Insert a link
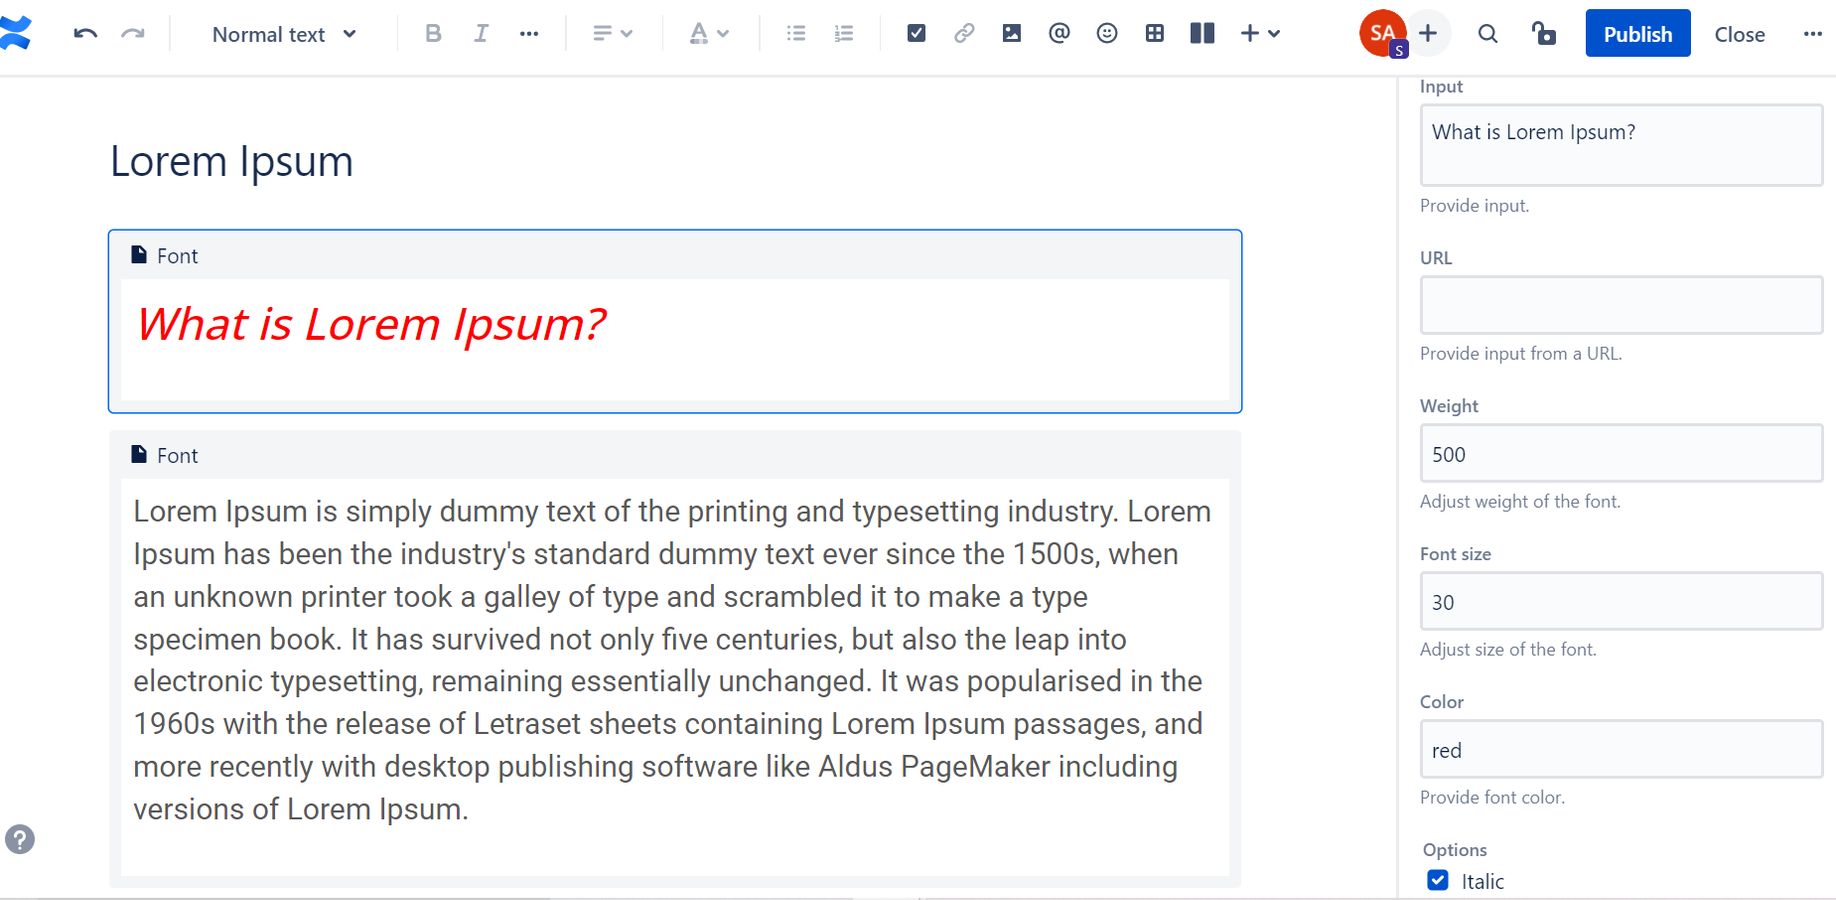 coord(964,33)
